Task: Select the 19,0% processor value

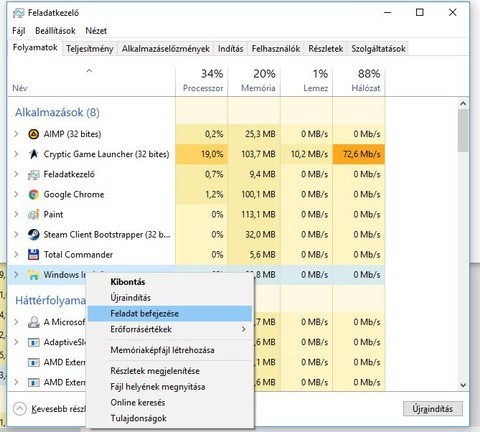Action: (202, 154)
